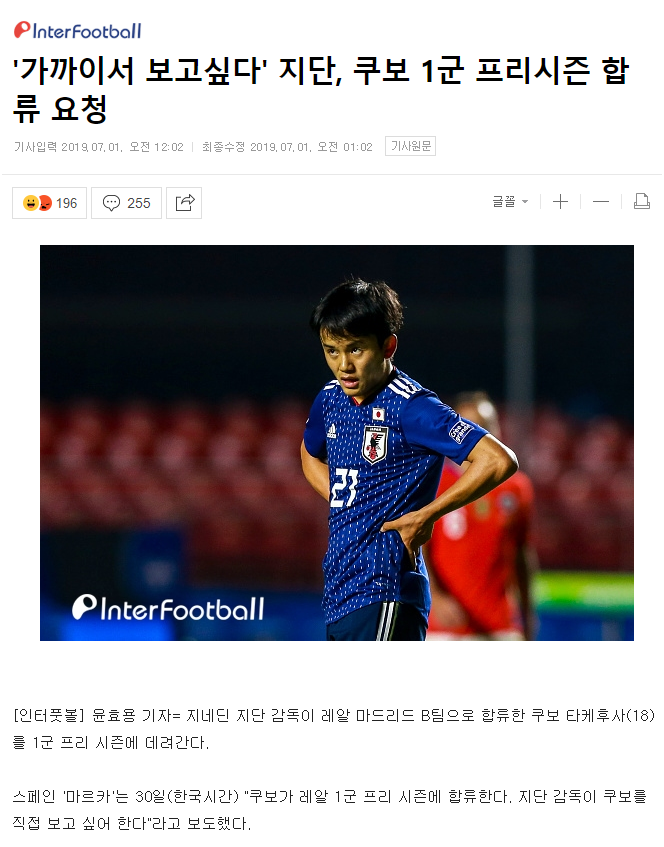This screenshot has width=664, height=847.
Task: Click the smiley emoji reaction icon
Action: (31, 203)
